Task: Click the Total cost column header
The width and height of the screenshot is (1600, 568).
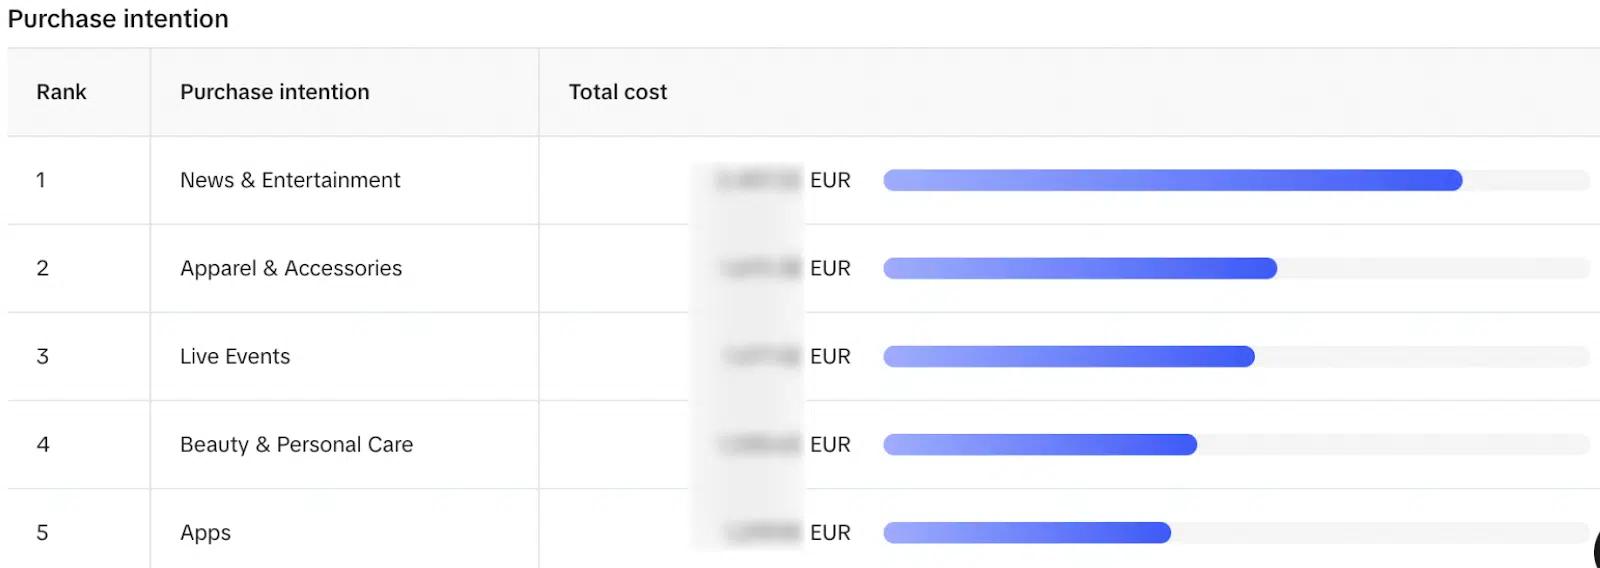Action: (617, 92)
